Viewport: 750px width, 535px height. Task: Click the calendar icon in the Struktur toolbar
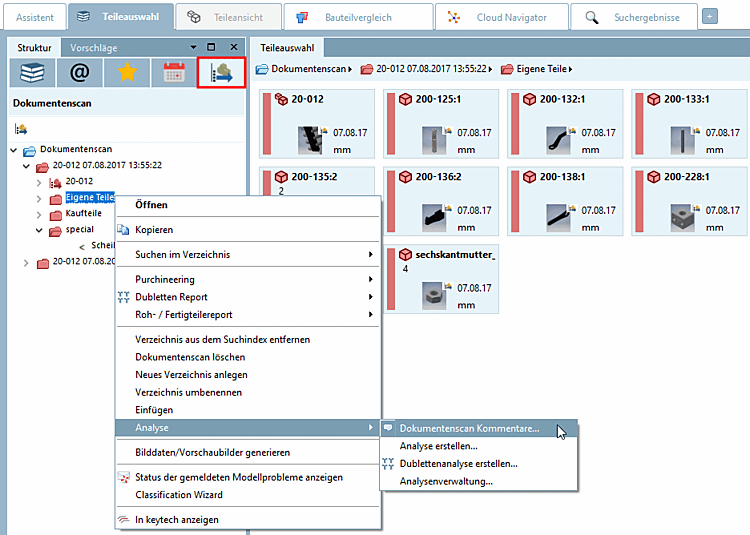(x=174, y=73)
